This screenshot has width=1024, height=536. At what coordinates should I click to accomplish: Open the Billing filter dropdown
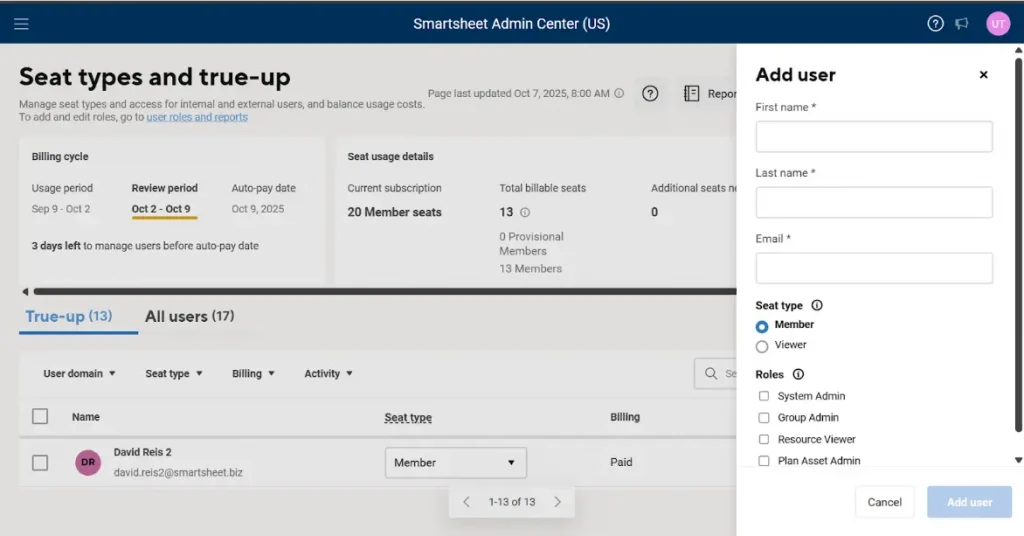click(x=253, y=374)
